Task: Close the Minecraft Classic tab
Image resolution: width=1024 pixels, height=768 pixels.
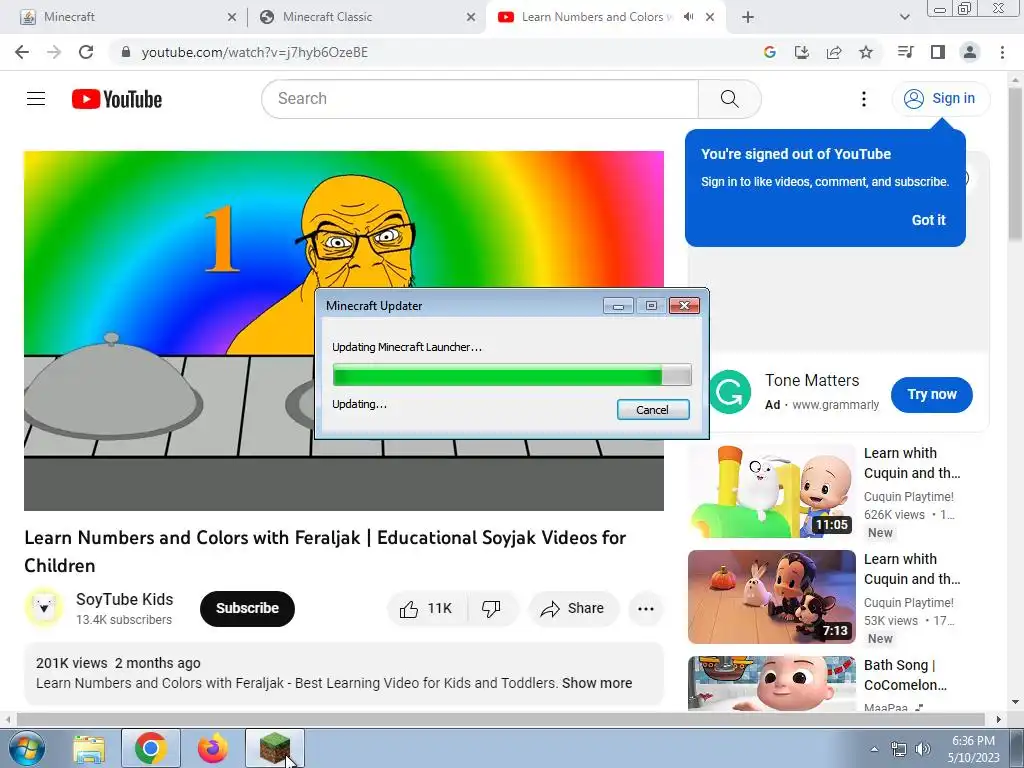Action: (x=471, y=18)
